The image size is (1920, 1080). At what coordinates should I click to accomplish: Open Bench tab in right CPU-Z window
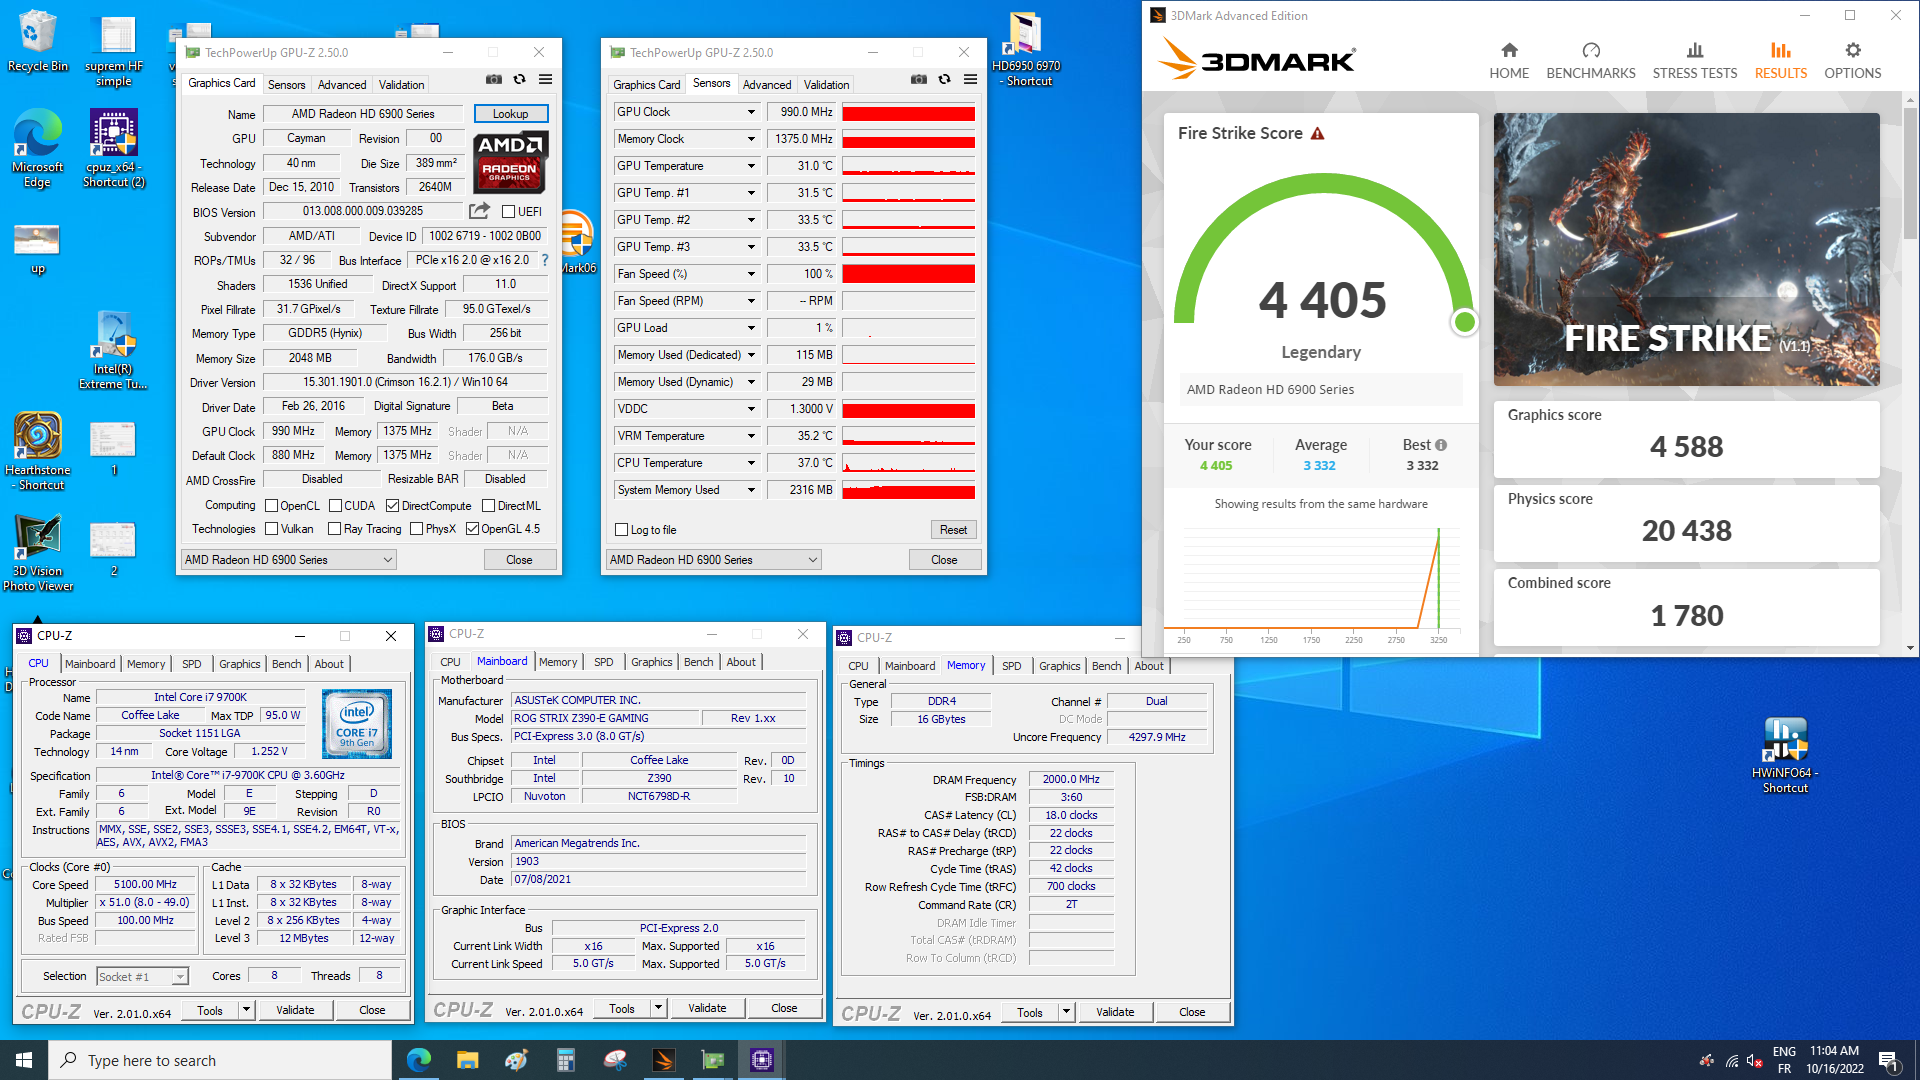[x=1106, y=666]
